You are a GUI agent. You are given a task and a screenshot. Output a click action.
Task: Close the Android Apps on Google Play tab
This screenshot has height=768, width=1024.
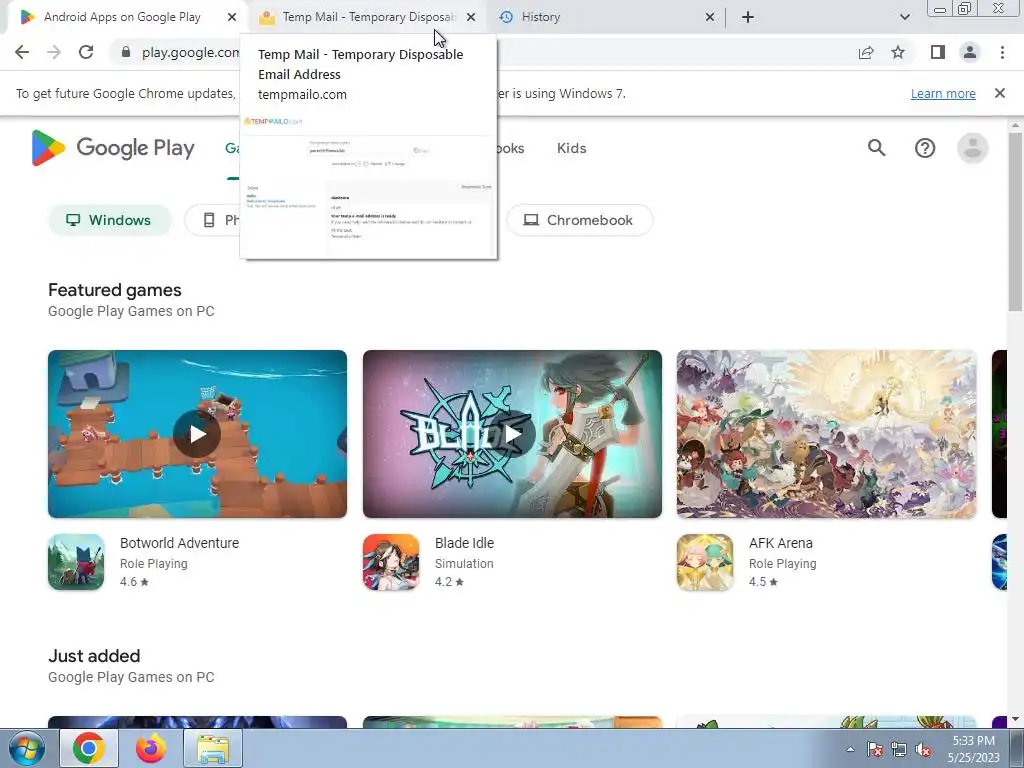[x=232, y=17]
